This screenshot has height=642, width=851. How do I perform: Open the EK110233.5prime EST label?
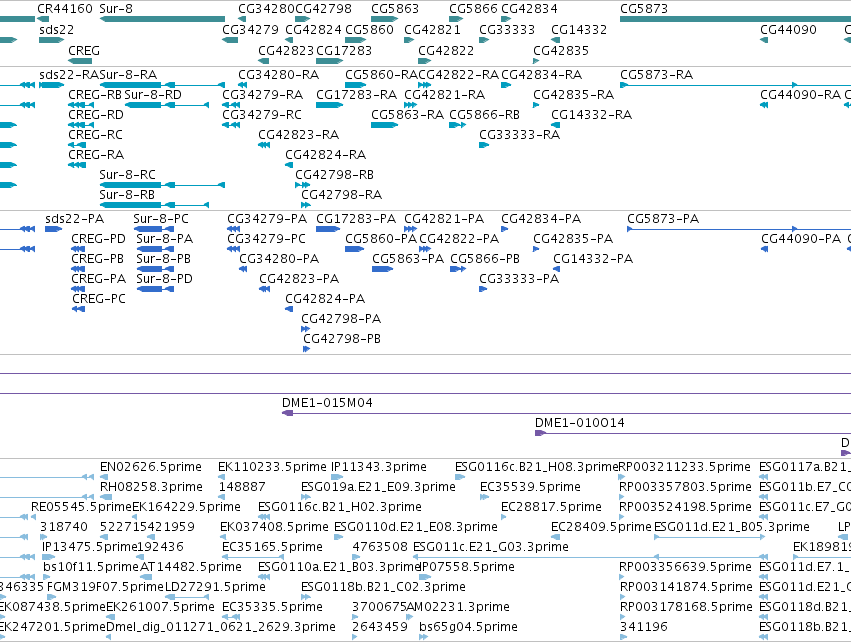pyautogui.click(x=272, y=467)
